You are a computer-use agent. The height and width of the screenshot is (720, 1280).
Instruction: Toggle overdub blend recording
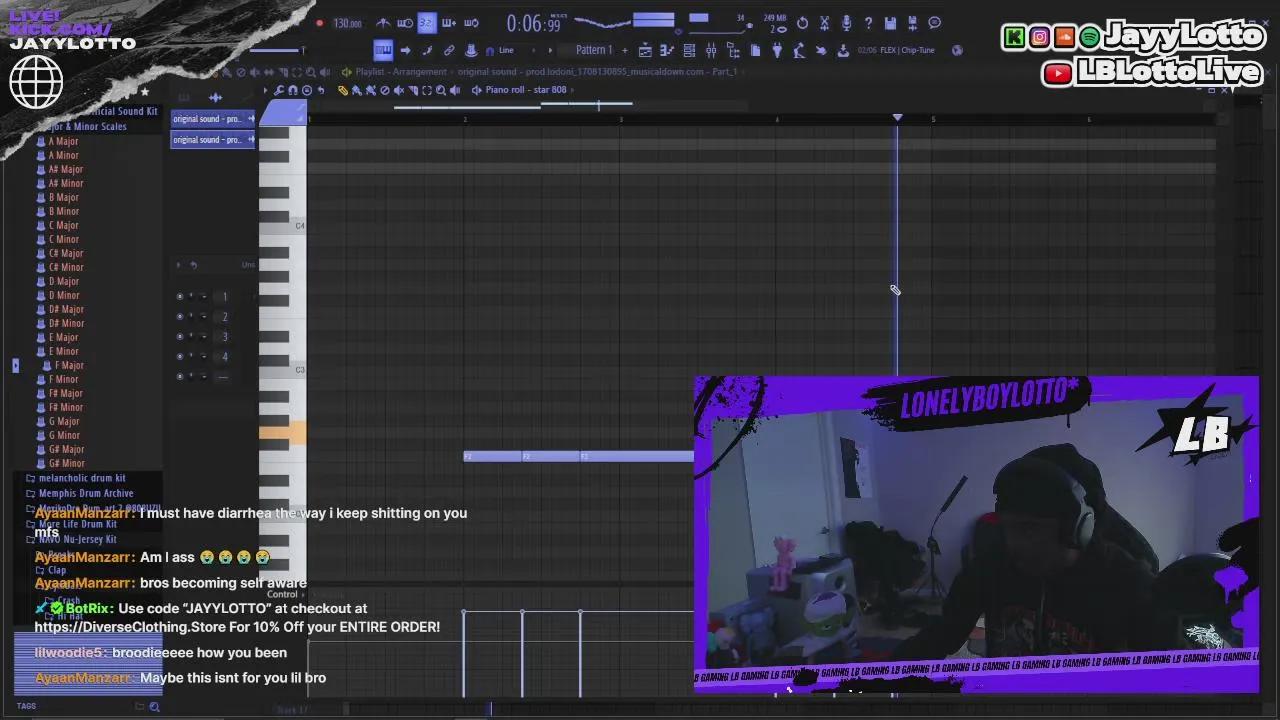point(449,23)
